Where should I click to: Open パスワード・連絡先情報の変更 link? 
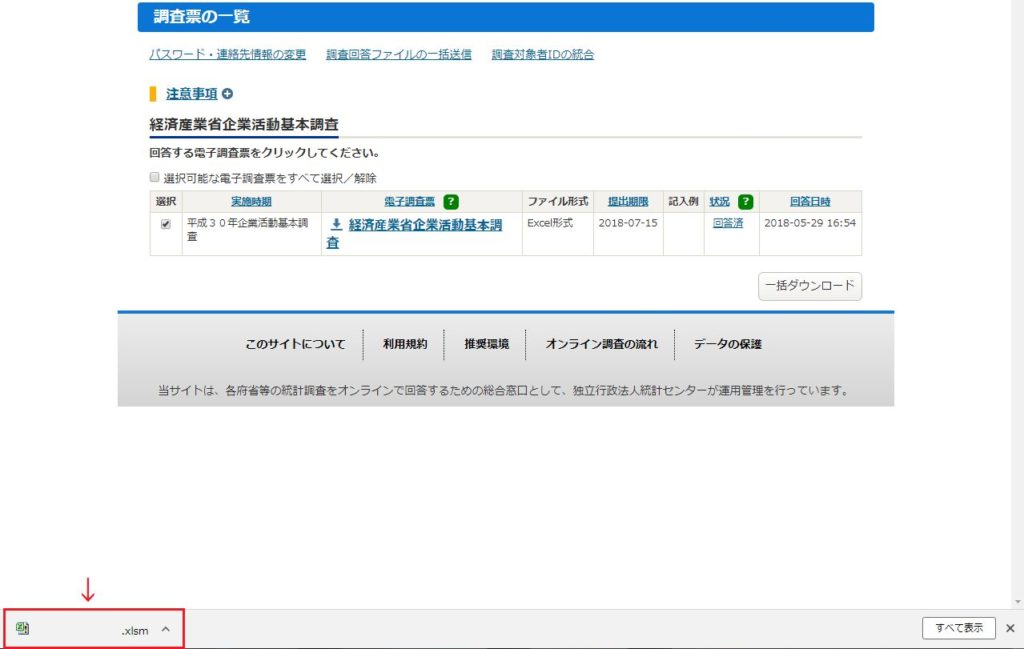click(227, 55)
